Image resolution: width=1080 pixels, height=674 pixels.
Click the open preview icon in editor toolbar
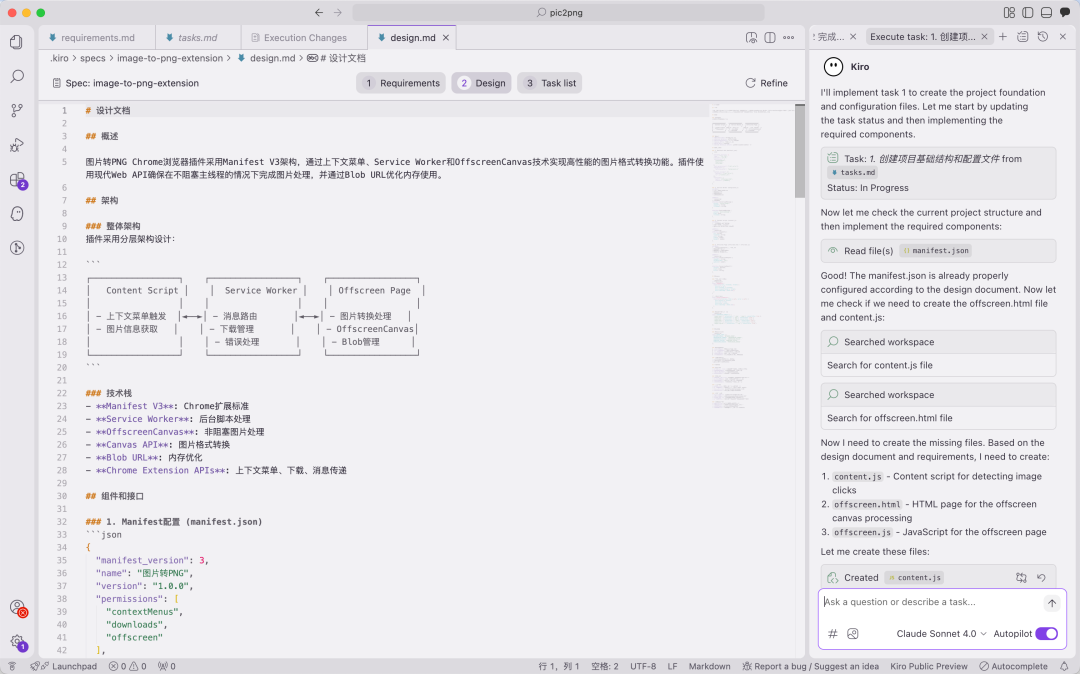[751, 38]
